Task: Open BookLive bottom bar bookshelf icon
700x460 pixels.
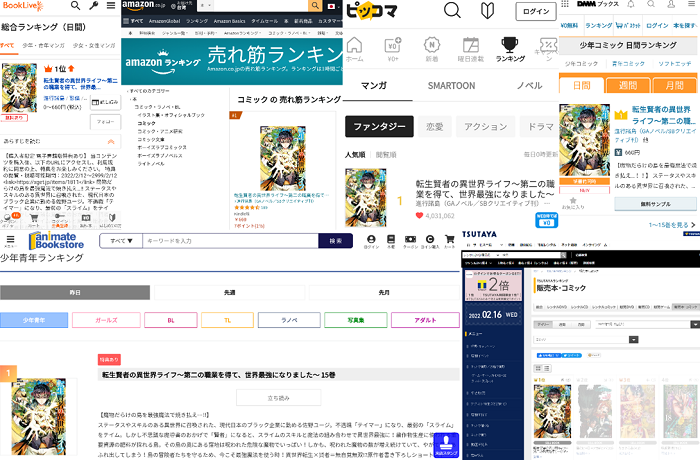Action: click(x=86, y=220)
